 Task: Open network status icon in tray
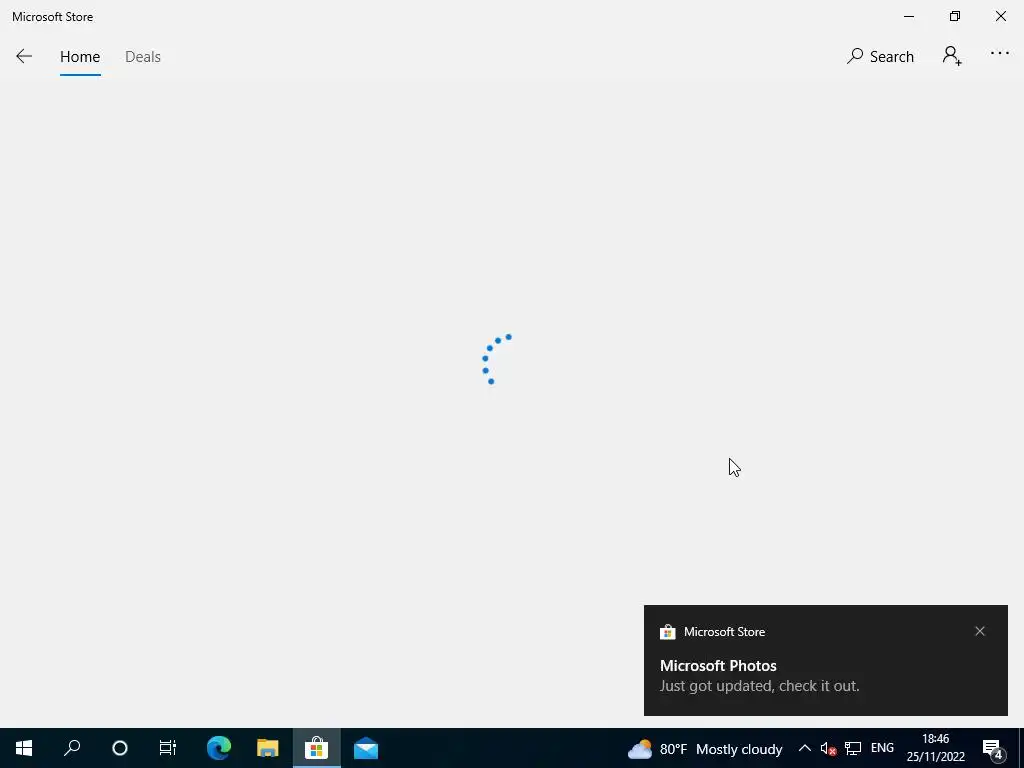[853, 748]
